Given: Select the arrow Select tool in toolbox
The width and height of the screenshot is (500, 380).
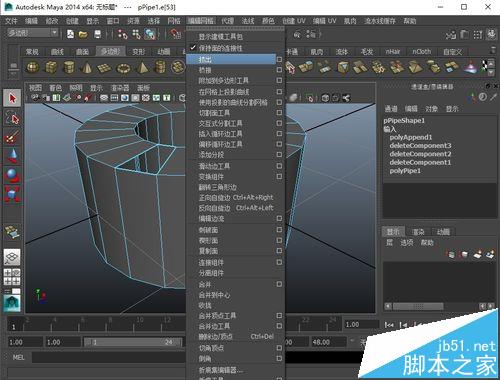Looking at the screenshot, I should pyautogui.click(x=12, y=98).
